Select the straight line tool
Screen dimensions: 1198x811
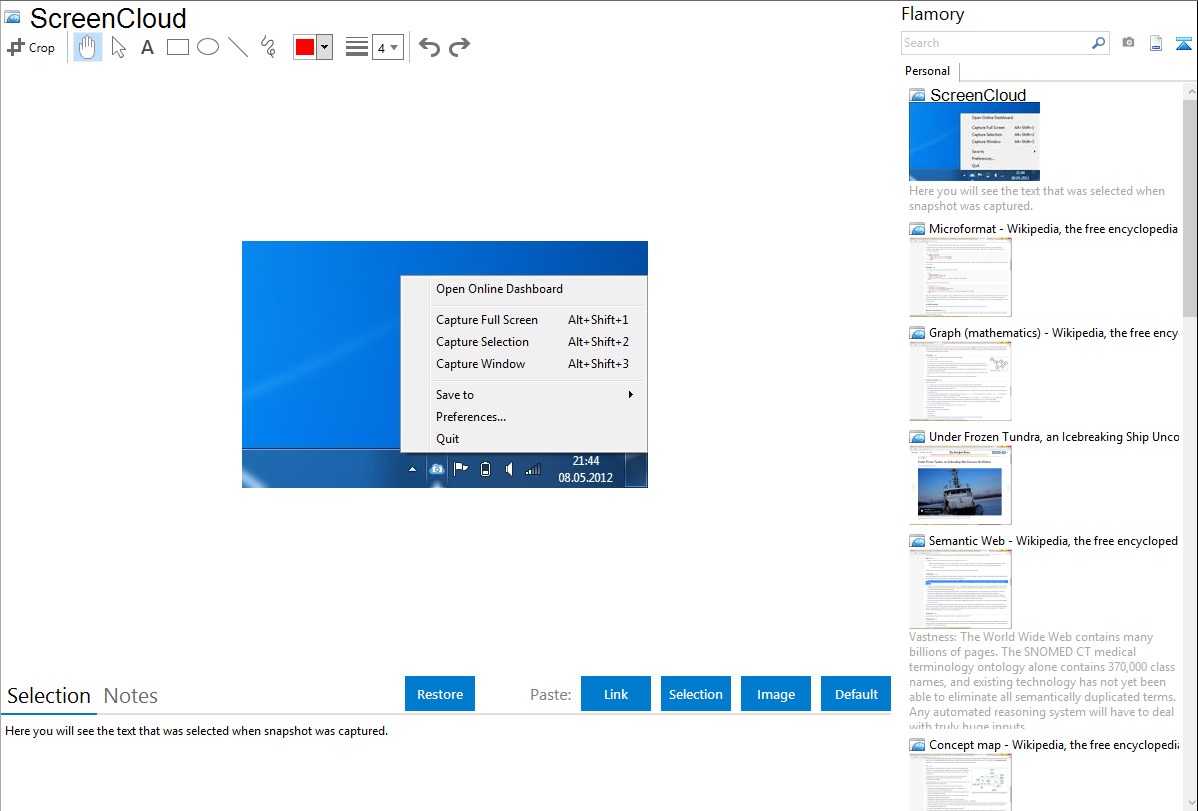click(x=238, y=47)
